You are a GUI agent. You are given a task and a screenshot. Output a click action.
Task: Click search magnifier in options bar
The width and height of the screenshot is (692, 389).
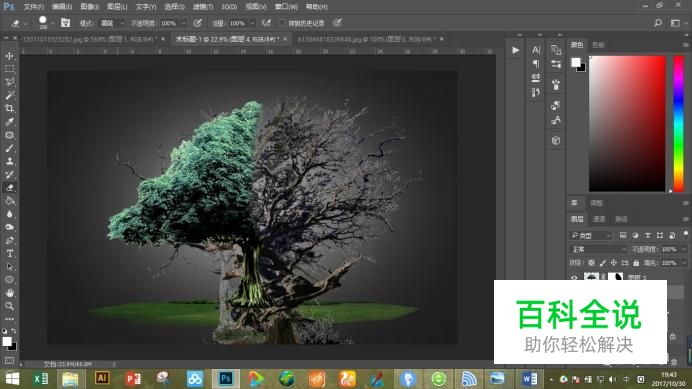pyautogui.click(x=658, y=23)
